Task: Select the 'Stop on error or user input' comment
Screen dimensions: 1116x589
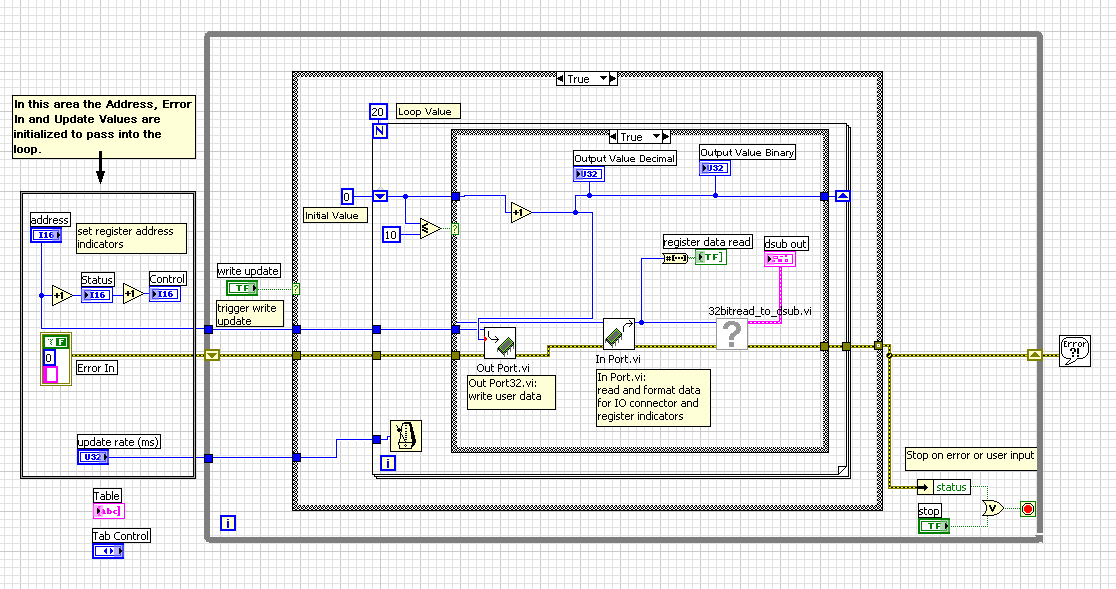Action: pyautogui.click(x=970, y=459)
